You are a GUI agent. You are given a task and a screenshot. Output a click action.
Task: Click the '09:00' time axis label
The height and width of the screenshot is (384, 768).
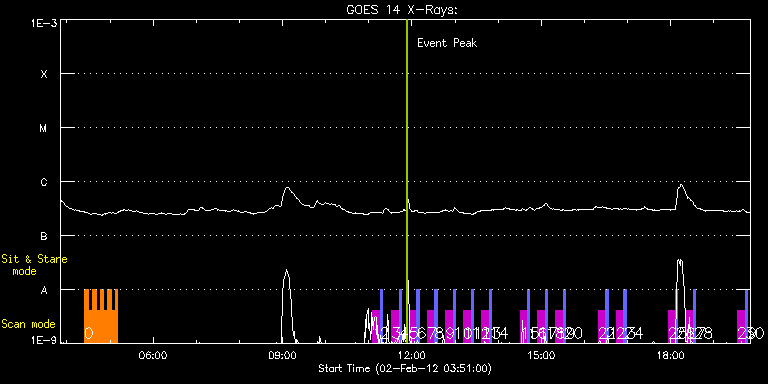point(283,356)
